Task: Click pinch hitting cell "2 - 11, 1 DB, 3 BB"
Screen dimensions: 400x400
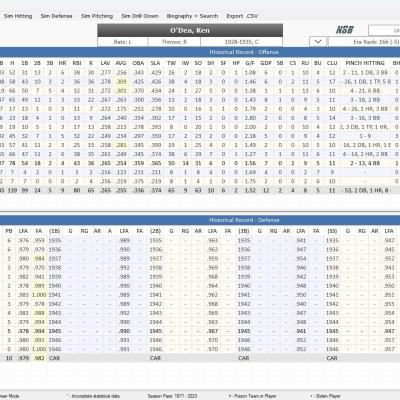Action: [x=364, y=72]
